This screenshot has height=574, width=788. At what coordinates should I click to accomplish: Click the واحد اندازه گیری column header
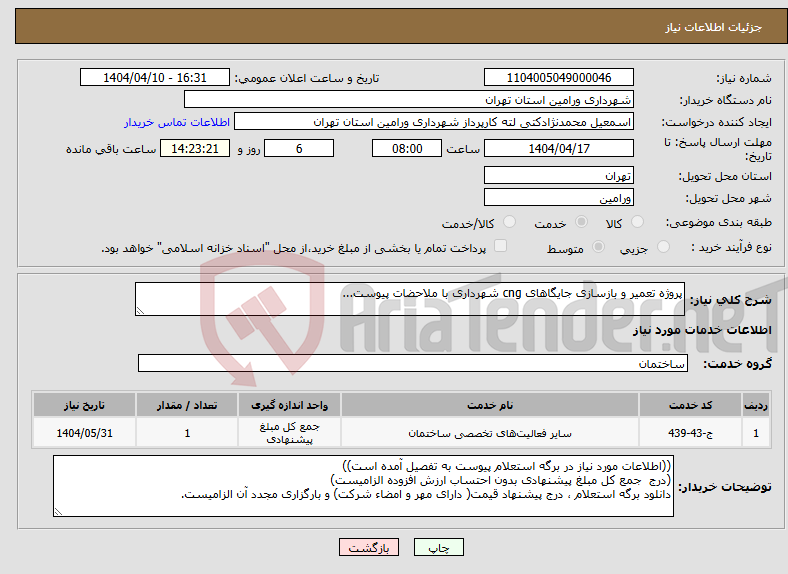click(289, 405)
